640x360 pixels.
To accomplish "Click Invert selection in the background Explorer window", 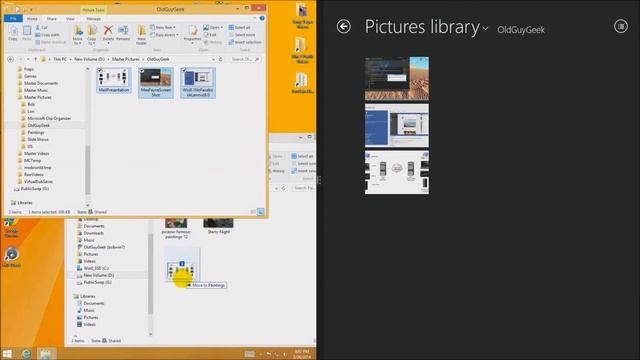I will click(304, 171).
